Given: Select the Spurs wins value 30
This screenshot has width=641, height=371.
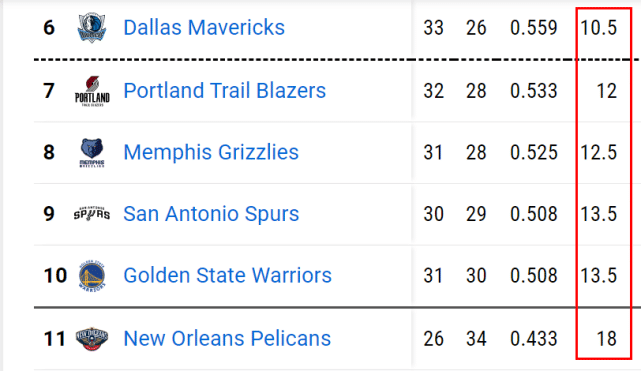Looking at the screenshot, I should pos(433,214).
